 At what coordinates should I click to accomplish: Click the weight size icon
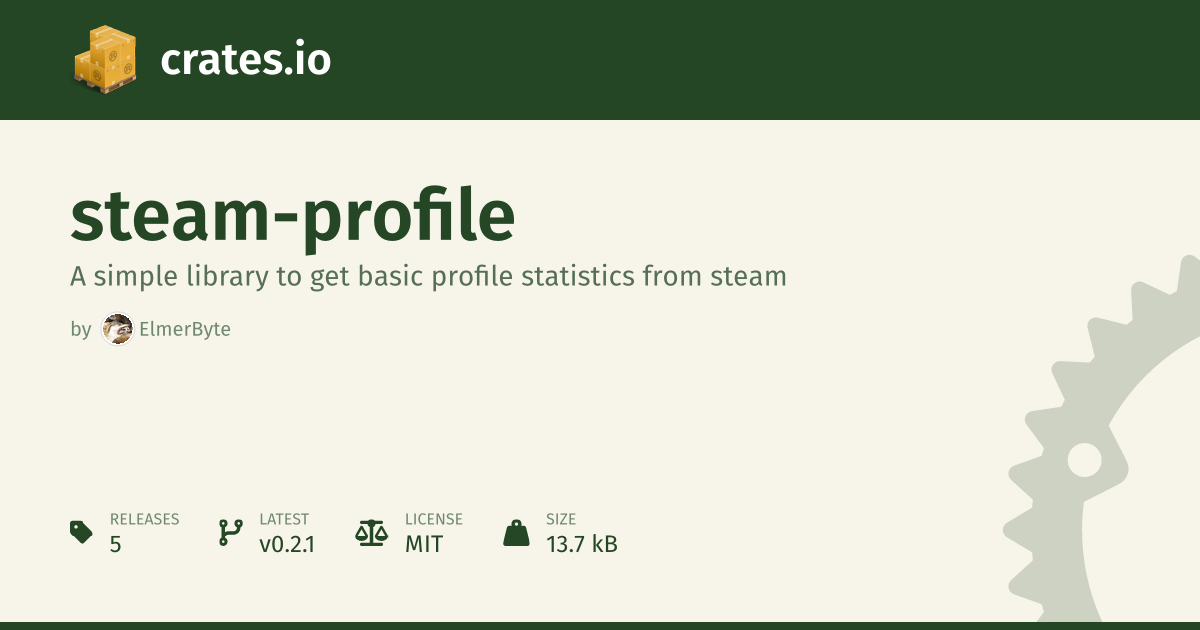click(516, 532)
